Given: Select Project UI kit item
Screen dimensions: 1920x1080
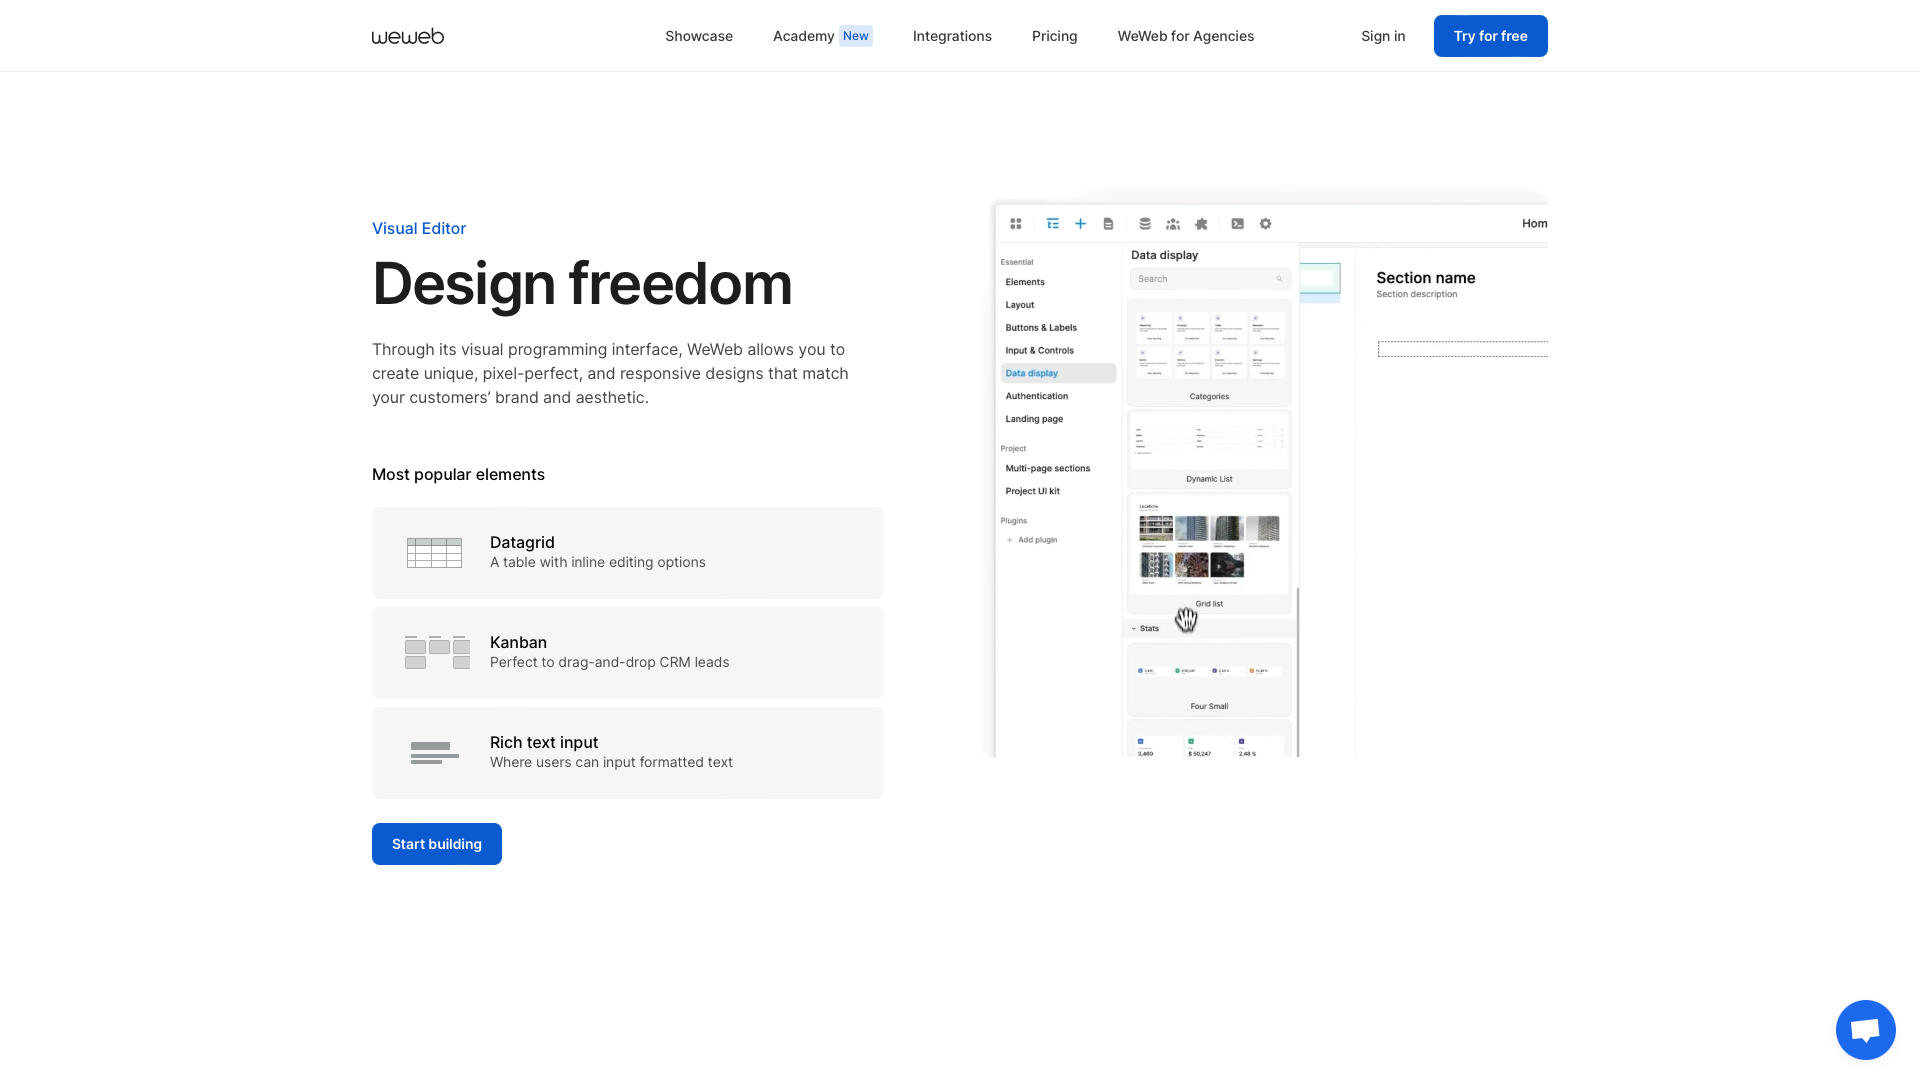Looking at the screenshot, I should pyautogui.click(x=1033, y=491).
